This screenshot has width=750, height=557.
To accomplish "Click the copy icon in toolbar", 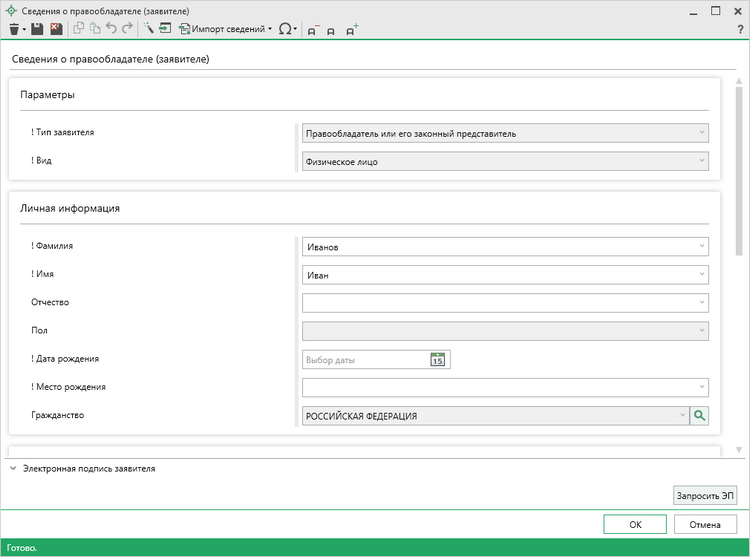I will click(x=78, y=29).
